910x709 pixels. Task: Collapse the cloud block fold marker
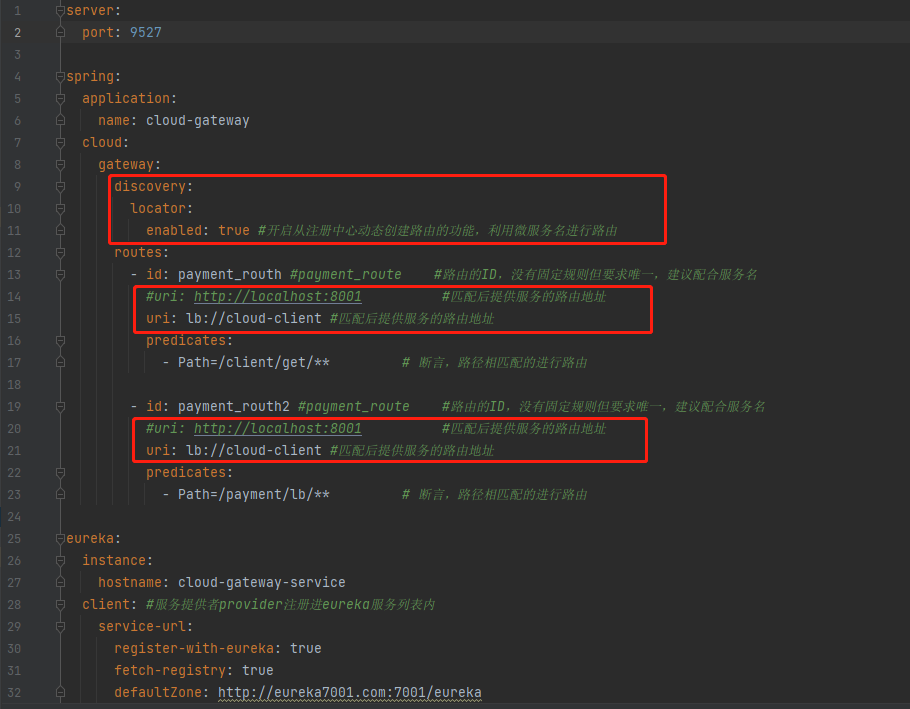60,143
